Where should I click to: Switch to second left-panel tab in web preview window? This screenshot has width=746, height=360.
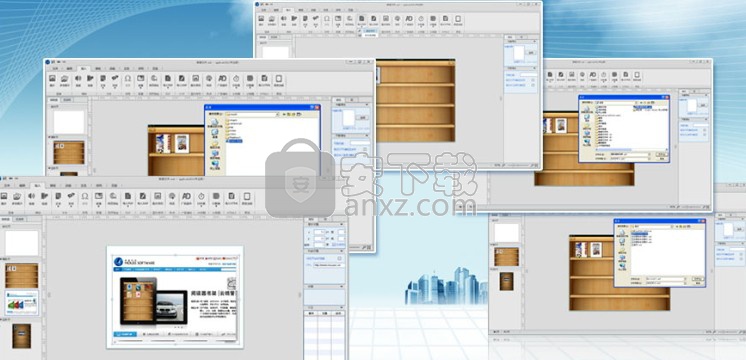tap(19, 219)
